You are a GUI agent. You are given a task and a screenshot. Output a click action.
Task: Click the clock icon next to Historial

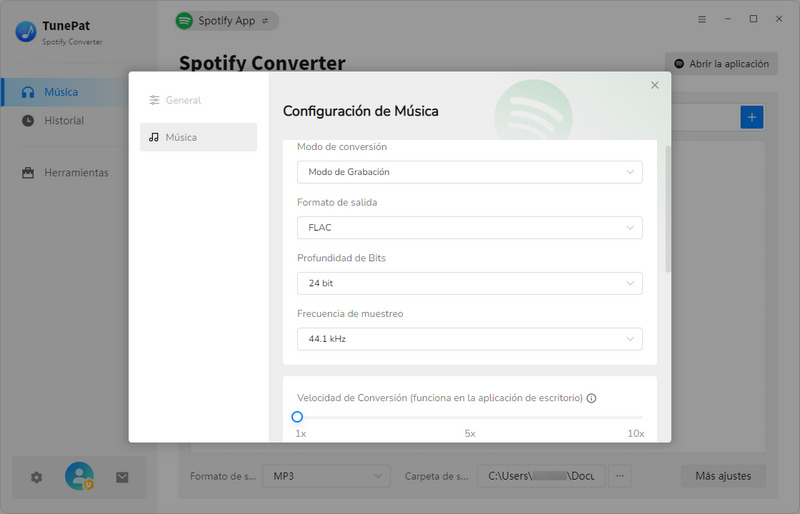point(28,121)
